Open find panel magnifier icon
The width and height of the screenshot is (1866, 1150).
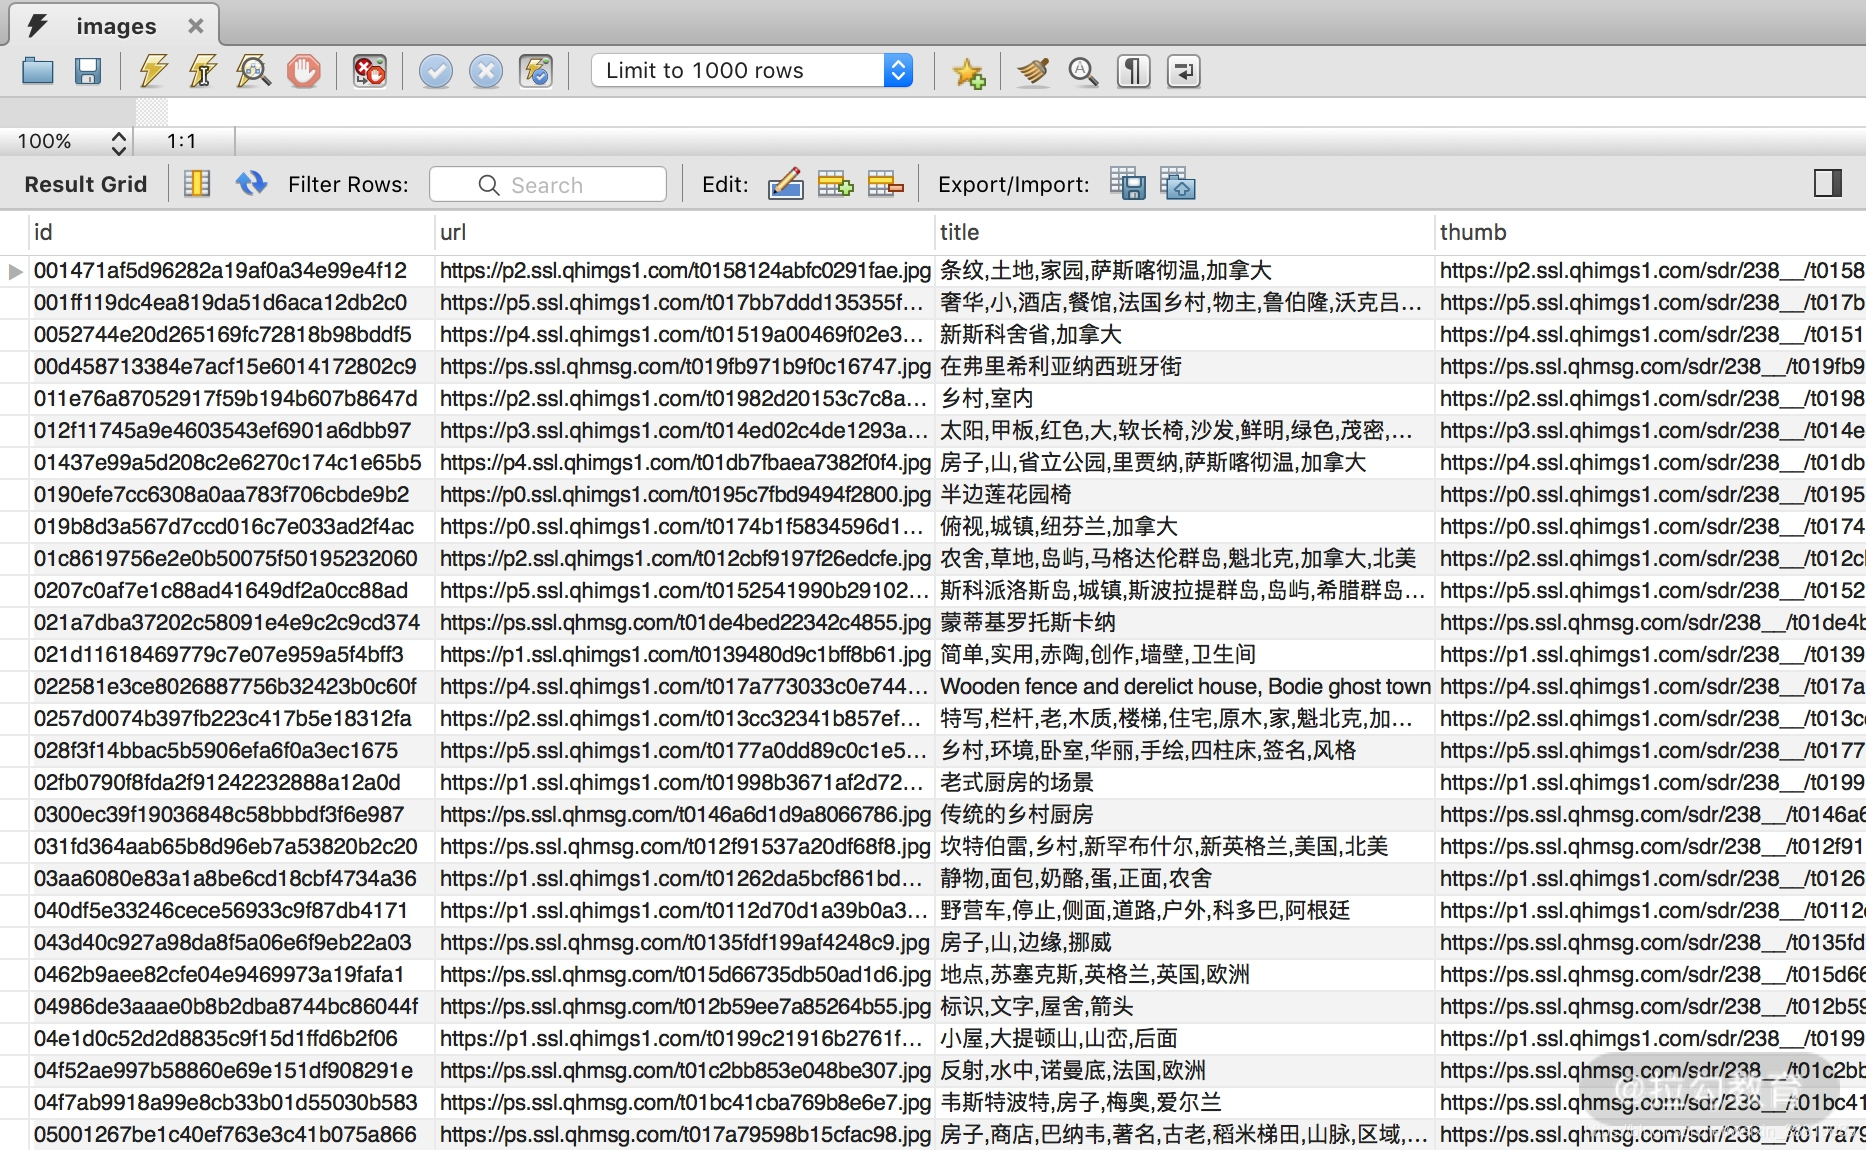[x=1083, y=71]
